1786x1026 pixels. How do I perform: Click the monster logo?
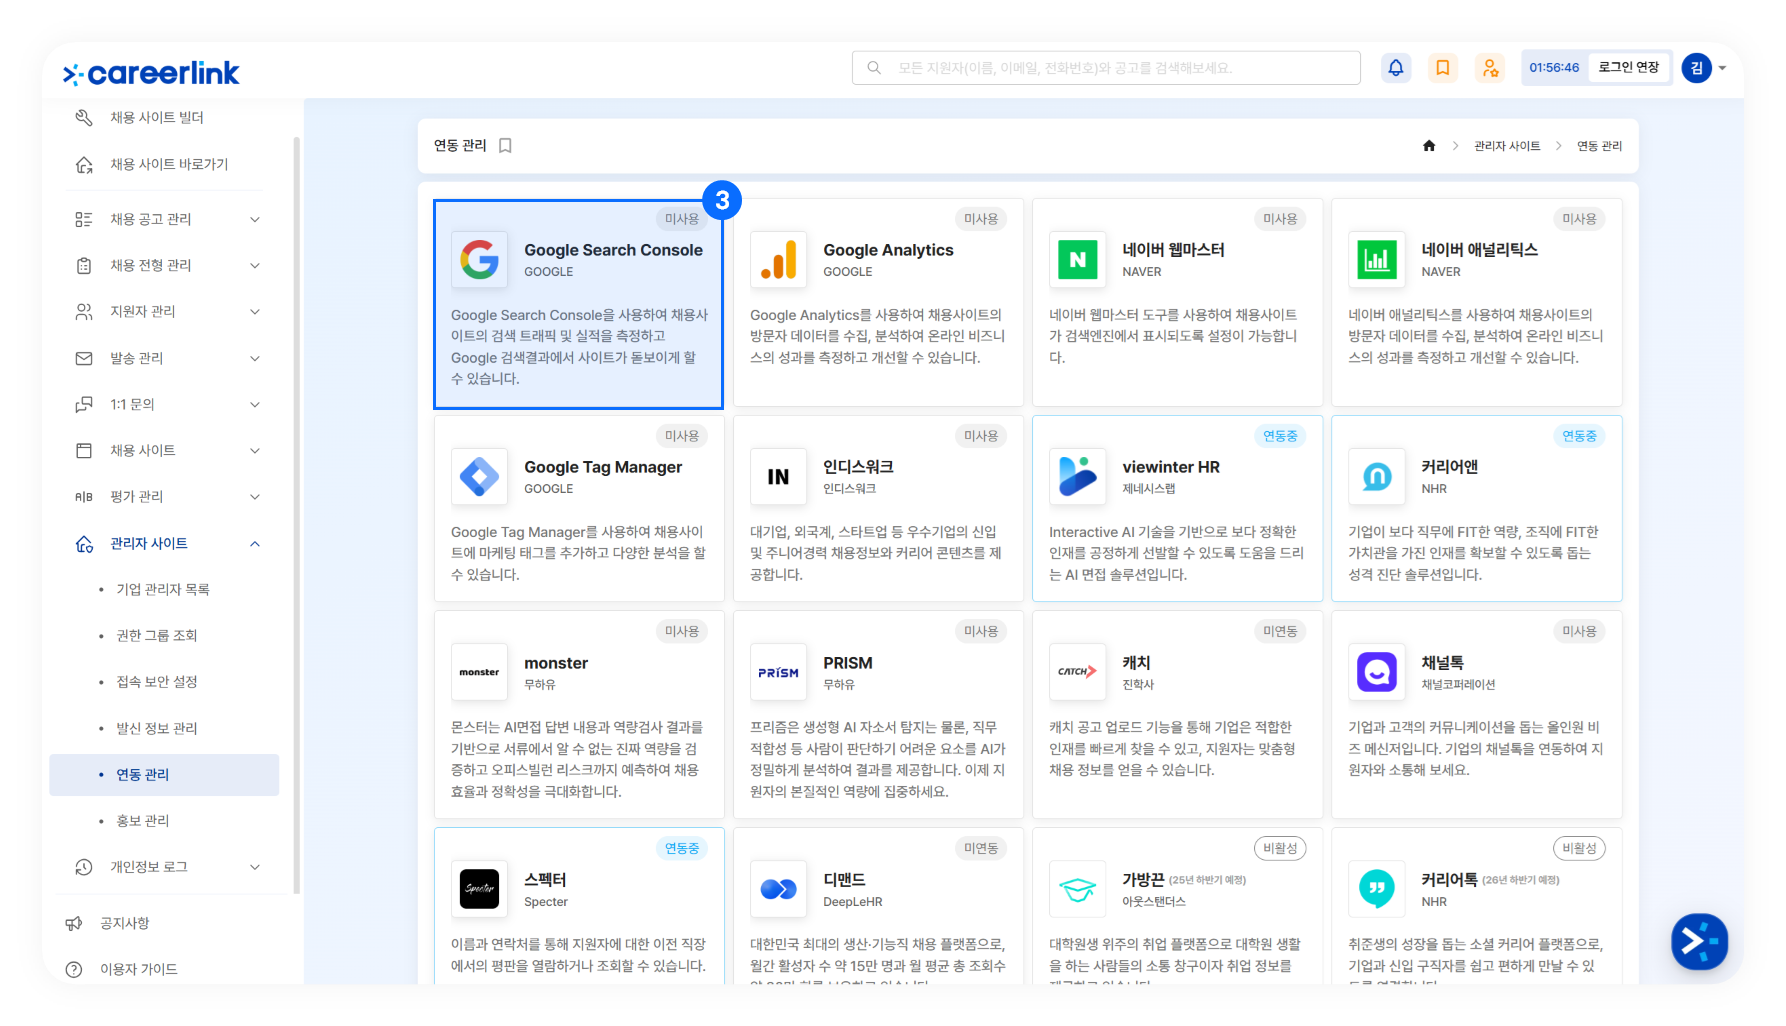[479, 672]
